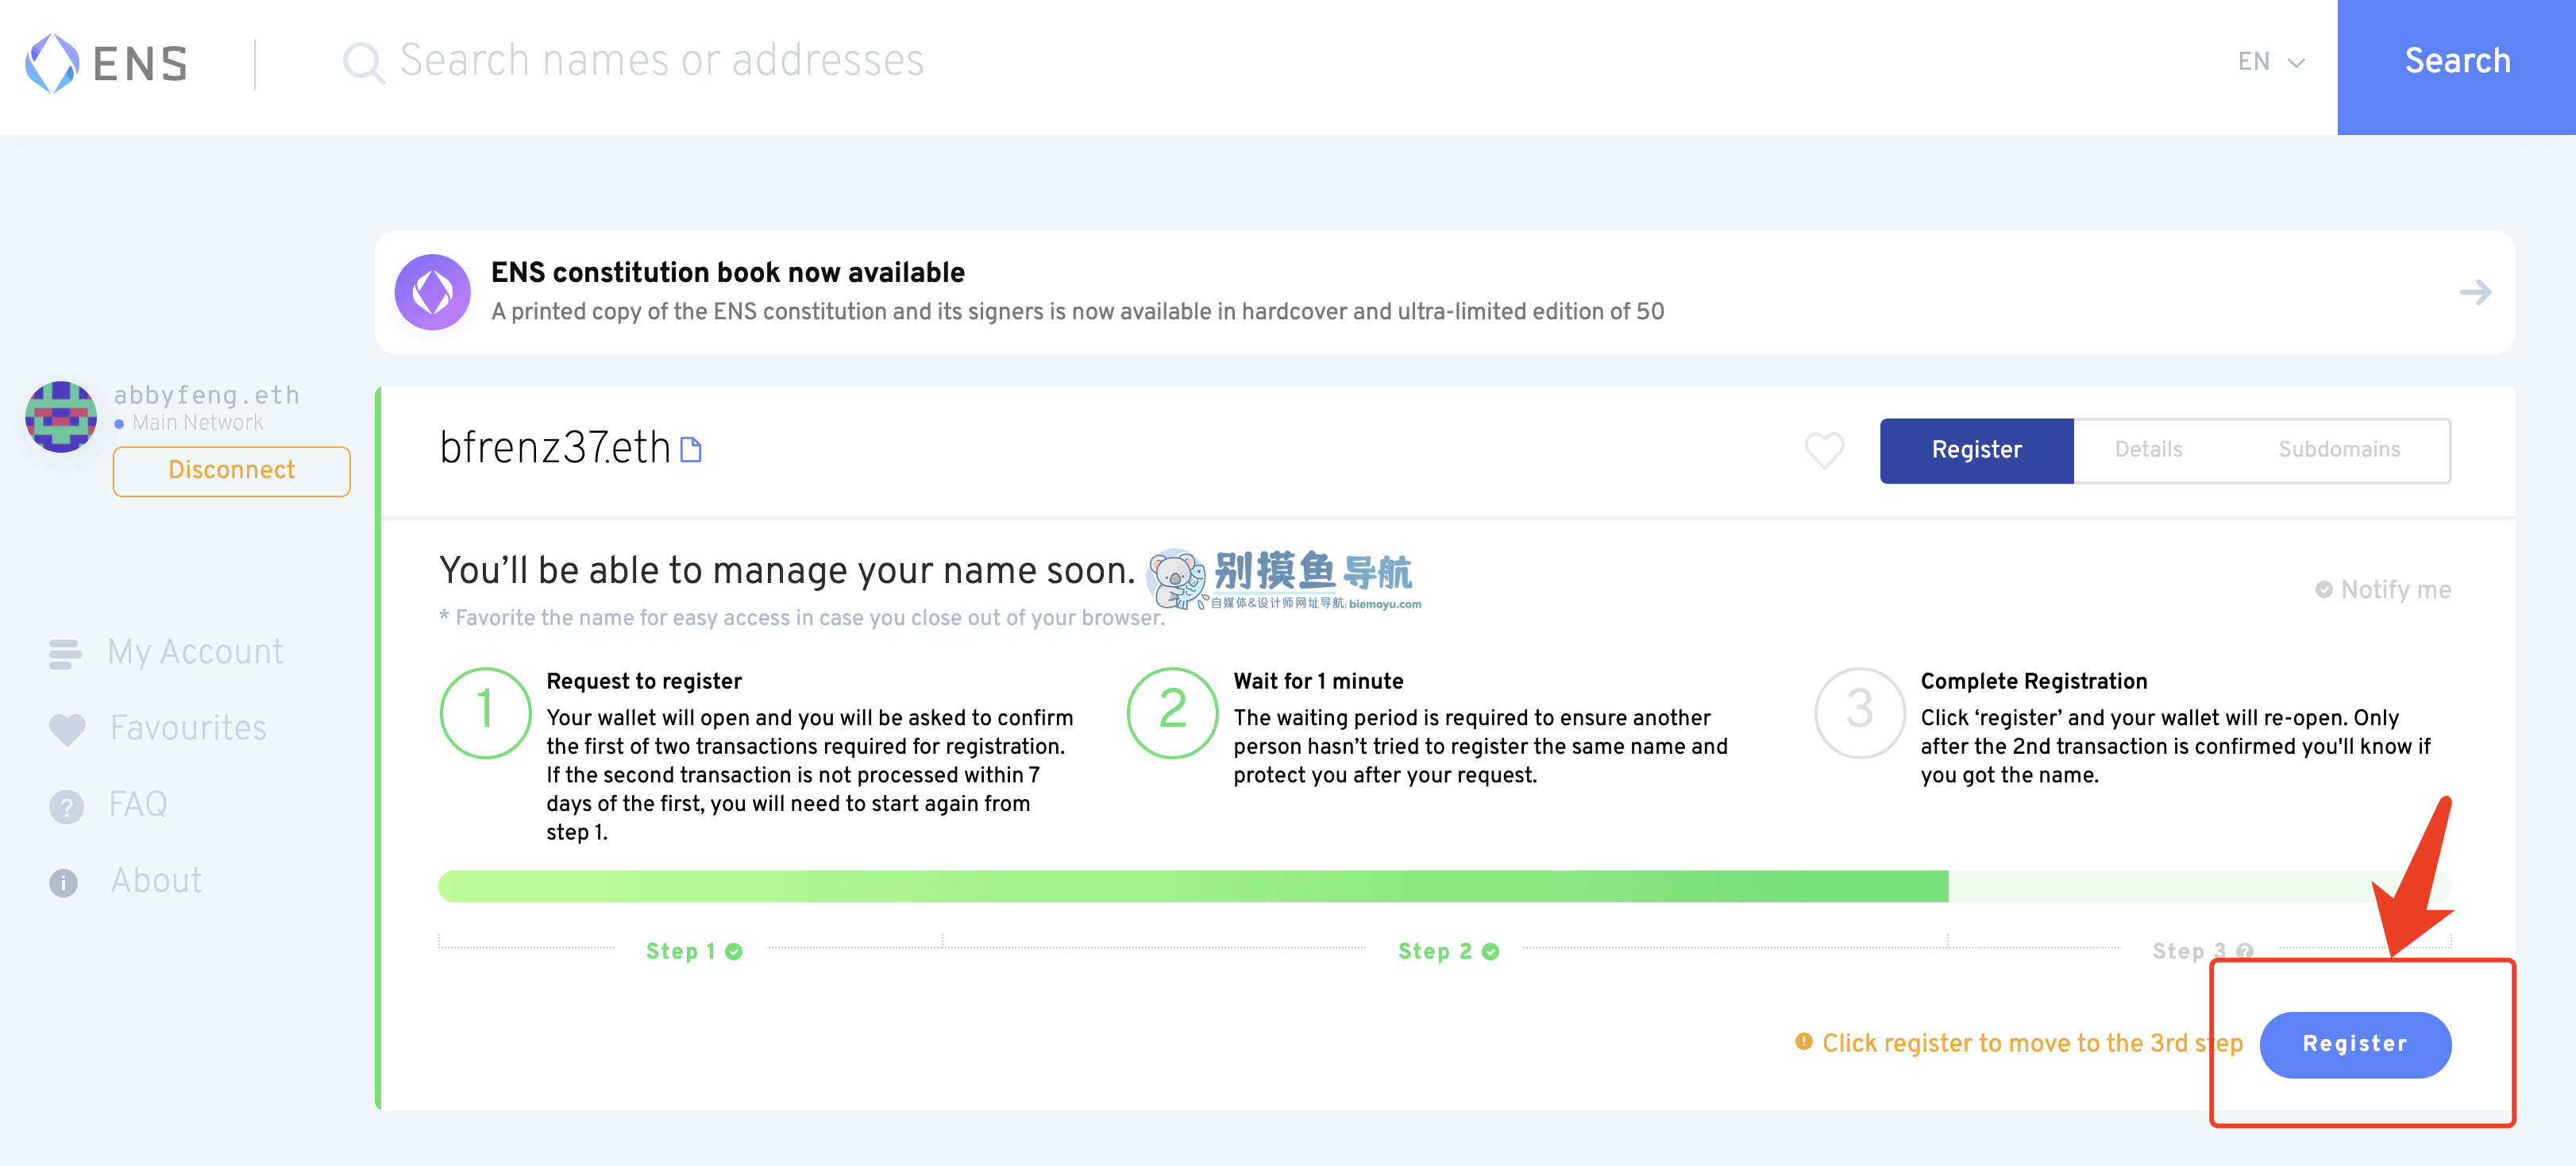Viewport: 2576px width, 1166px height.
Task: Click the blue Search button
Action: click(x=2456, y=66)
